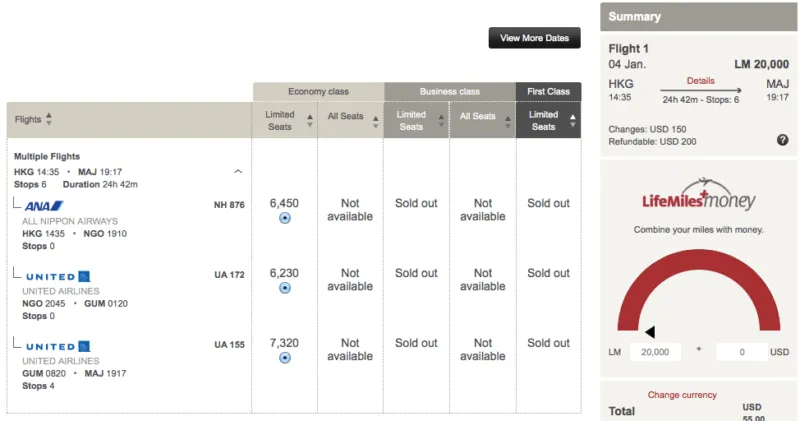Viewport: 800px width, 421px height.
Task: Click the USD 0 amount input field
Action: [x=742, y=352]
